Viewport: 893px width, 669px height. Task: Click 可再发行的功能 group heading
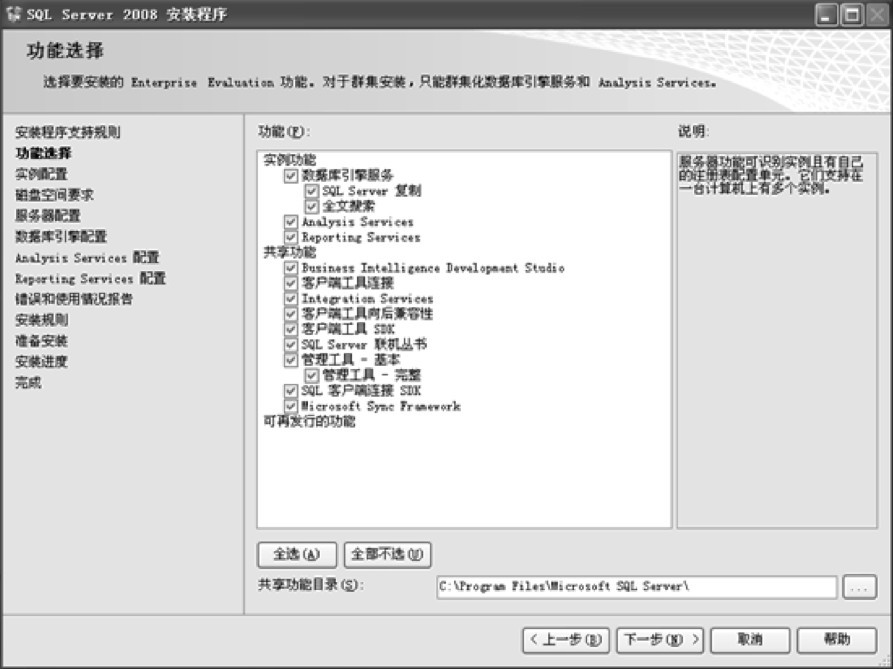click(x=309, y=421)
